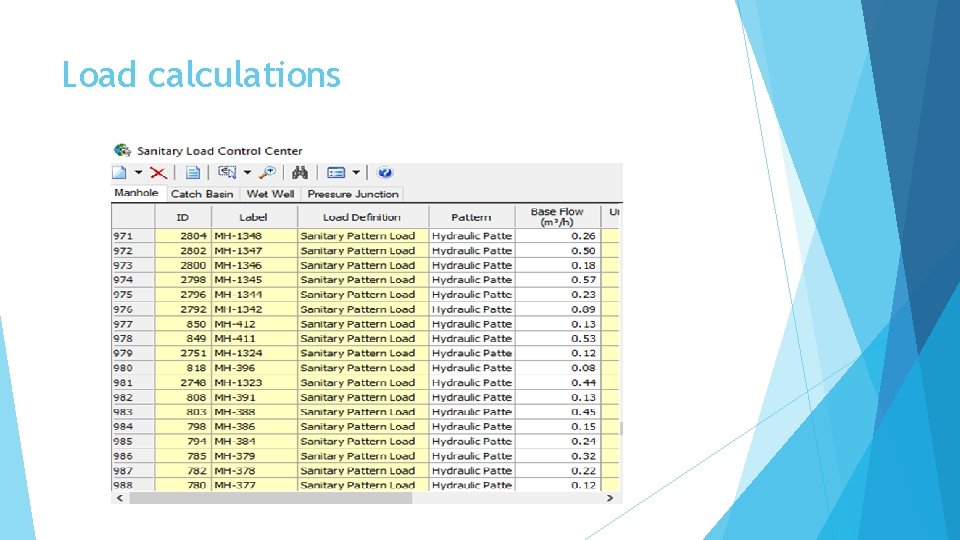Click the label cell MH-396
This screenshot has width=960, height=540.
(x=254, y=368)
